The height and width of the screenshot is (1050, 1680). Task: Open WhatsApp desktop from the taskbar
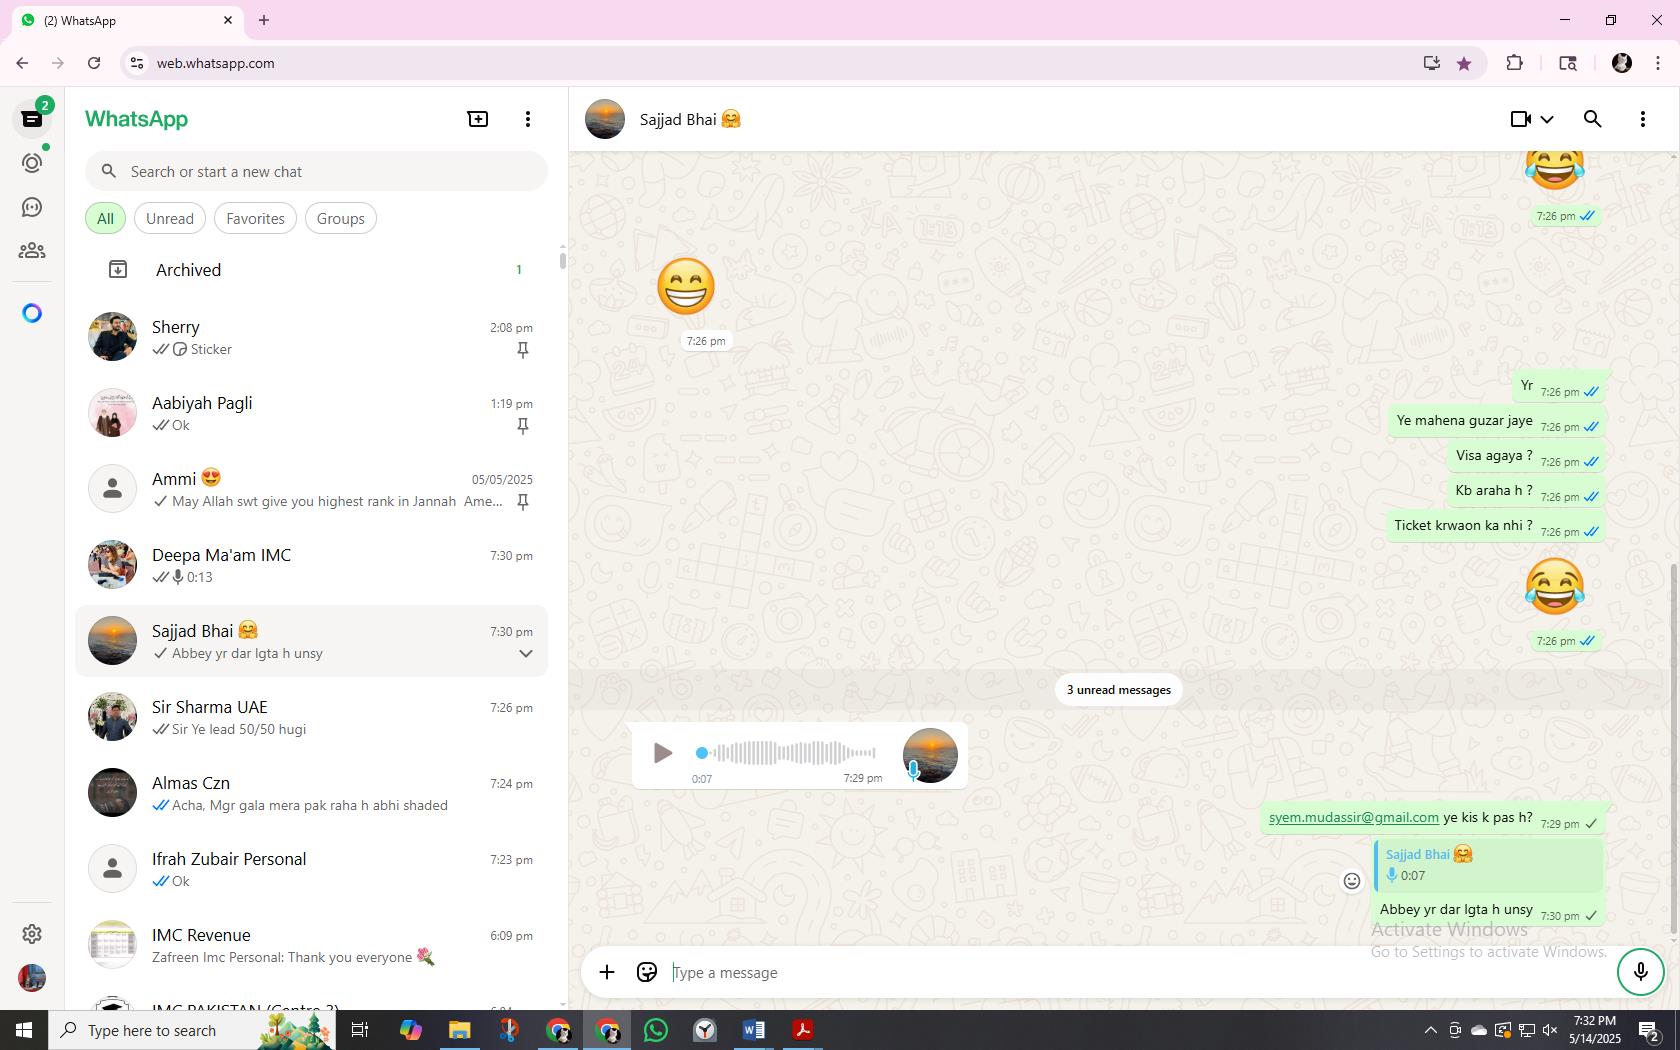click(656, 1030)
